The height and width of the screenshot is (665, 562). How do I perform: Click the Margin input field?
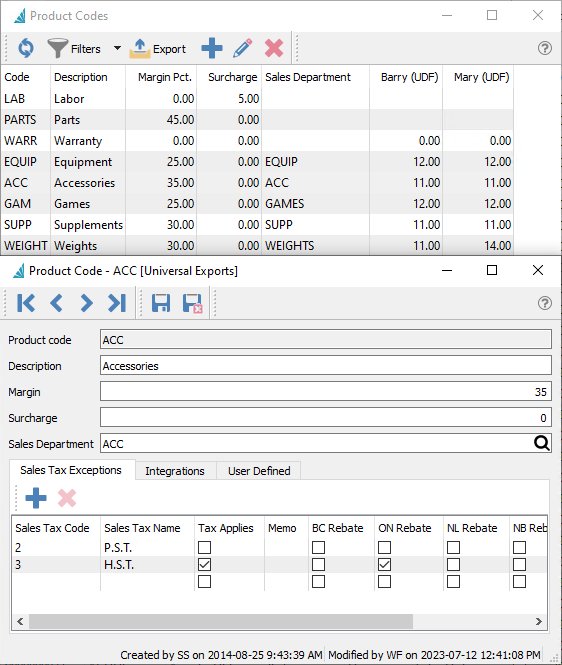326,391
